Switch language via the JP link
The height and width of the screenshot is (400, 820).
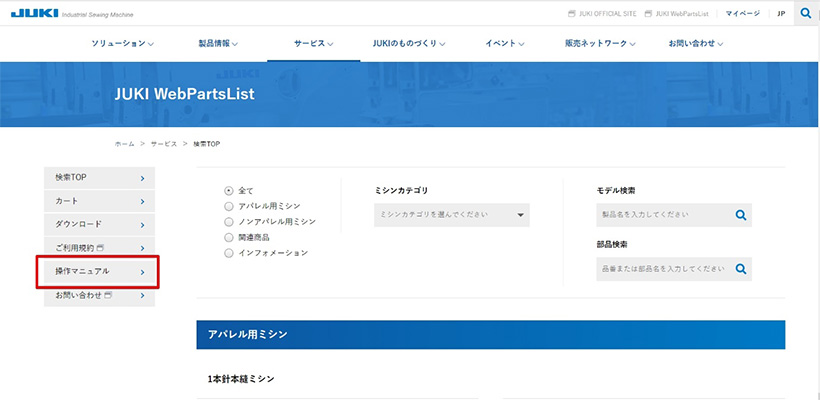781,14
